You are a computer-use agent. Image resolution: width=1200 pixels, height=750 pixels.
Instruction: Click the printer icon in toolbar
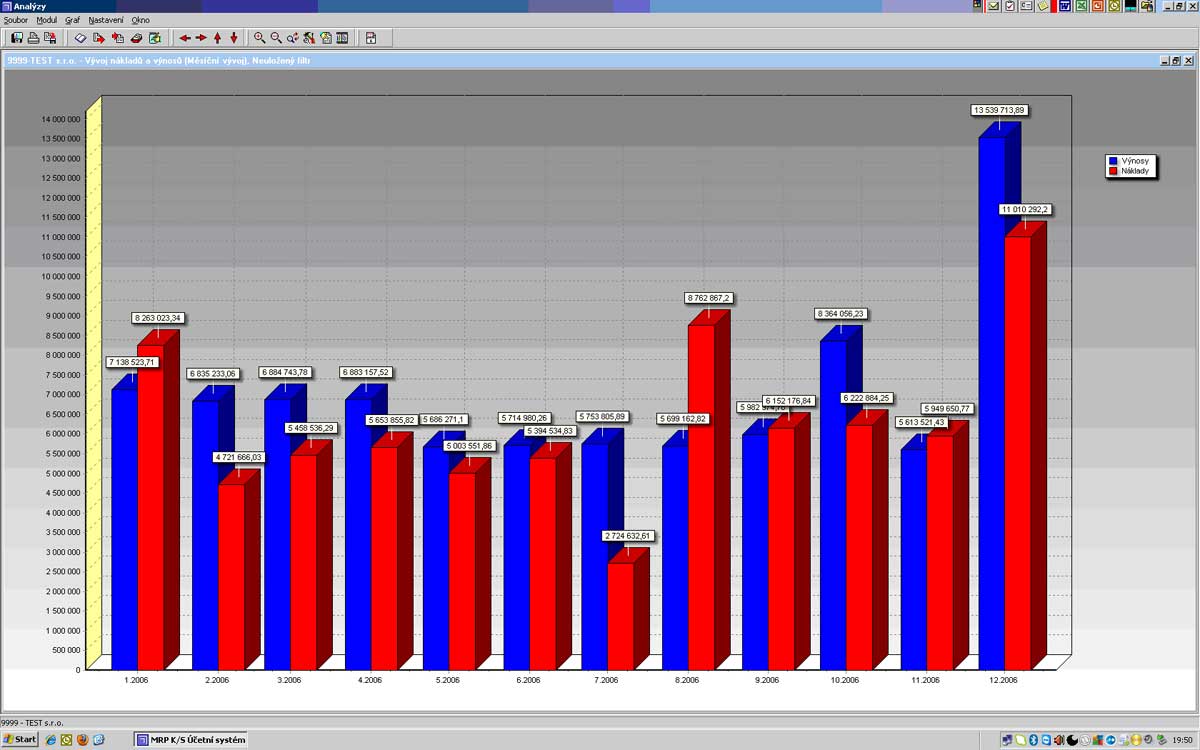(x=33, y=38)
